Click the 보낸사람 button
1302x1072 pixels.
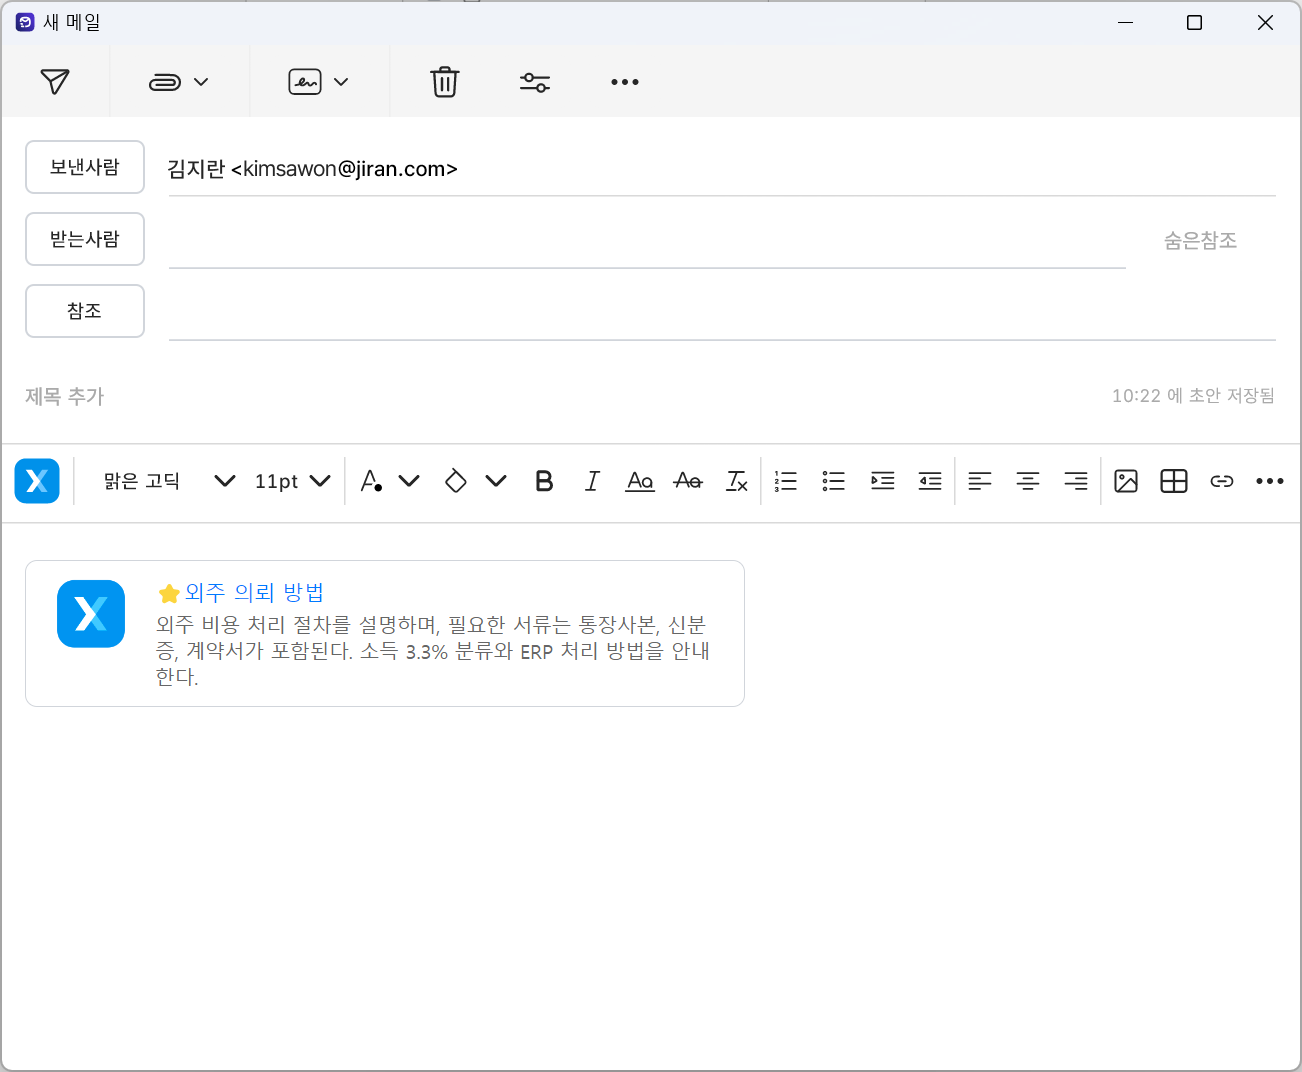tap(85, 167)
